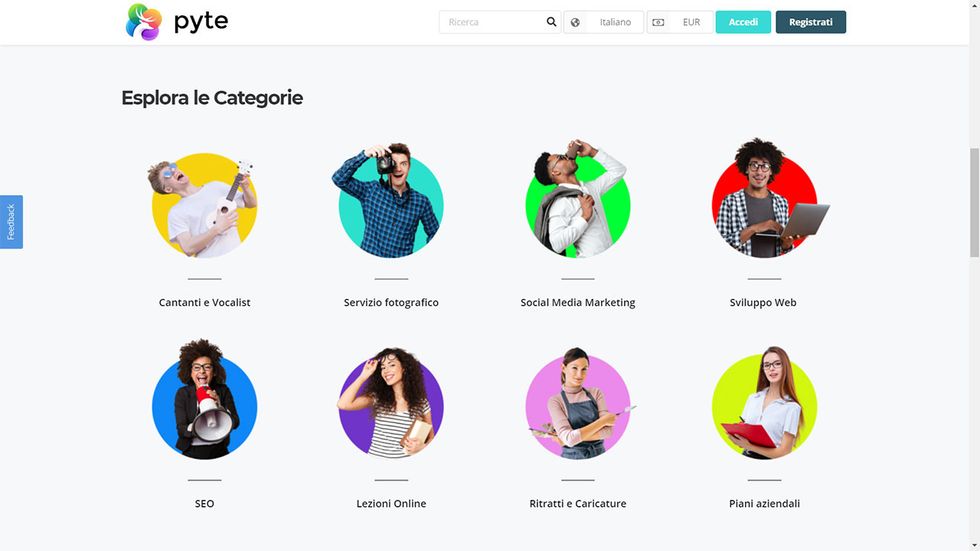
Task: Follow the Piani aziendali link
Action: (x=764, y=504)
